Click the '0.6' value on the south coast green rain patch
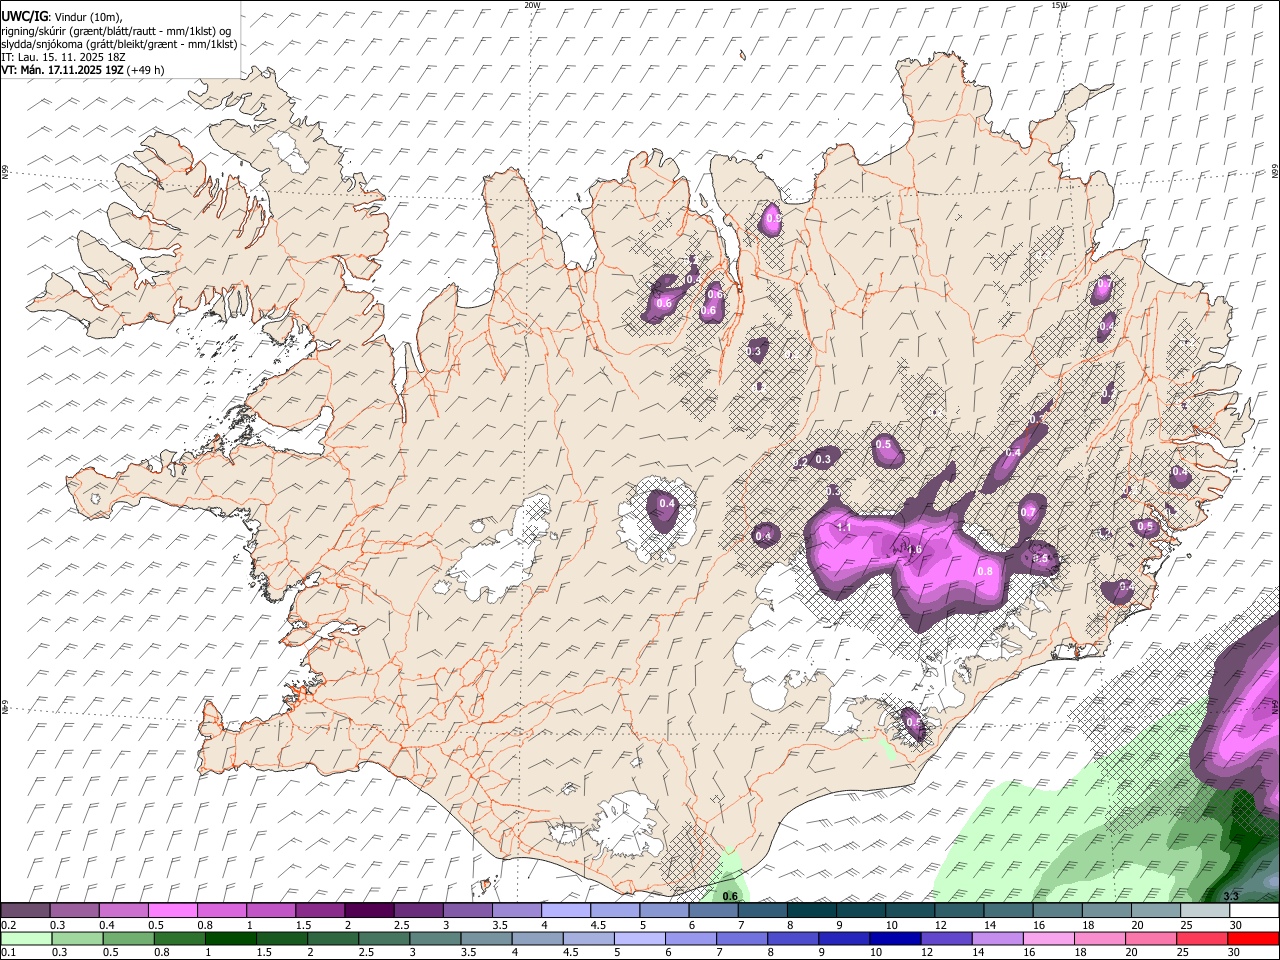 tap(730, 896)
